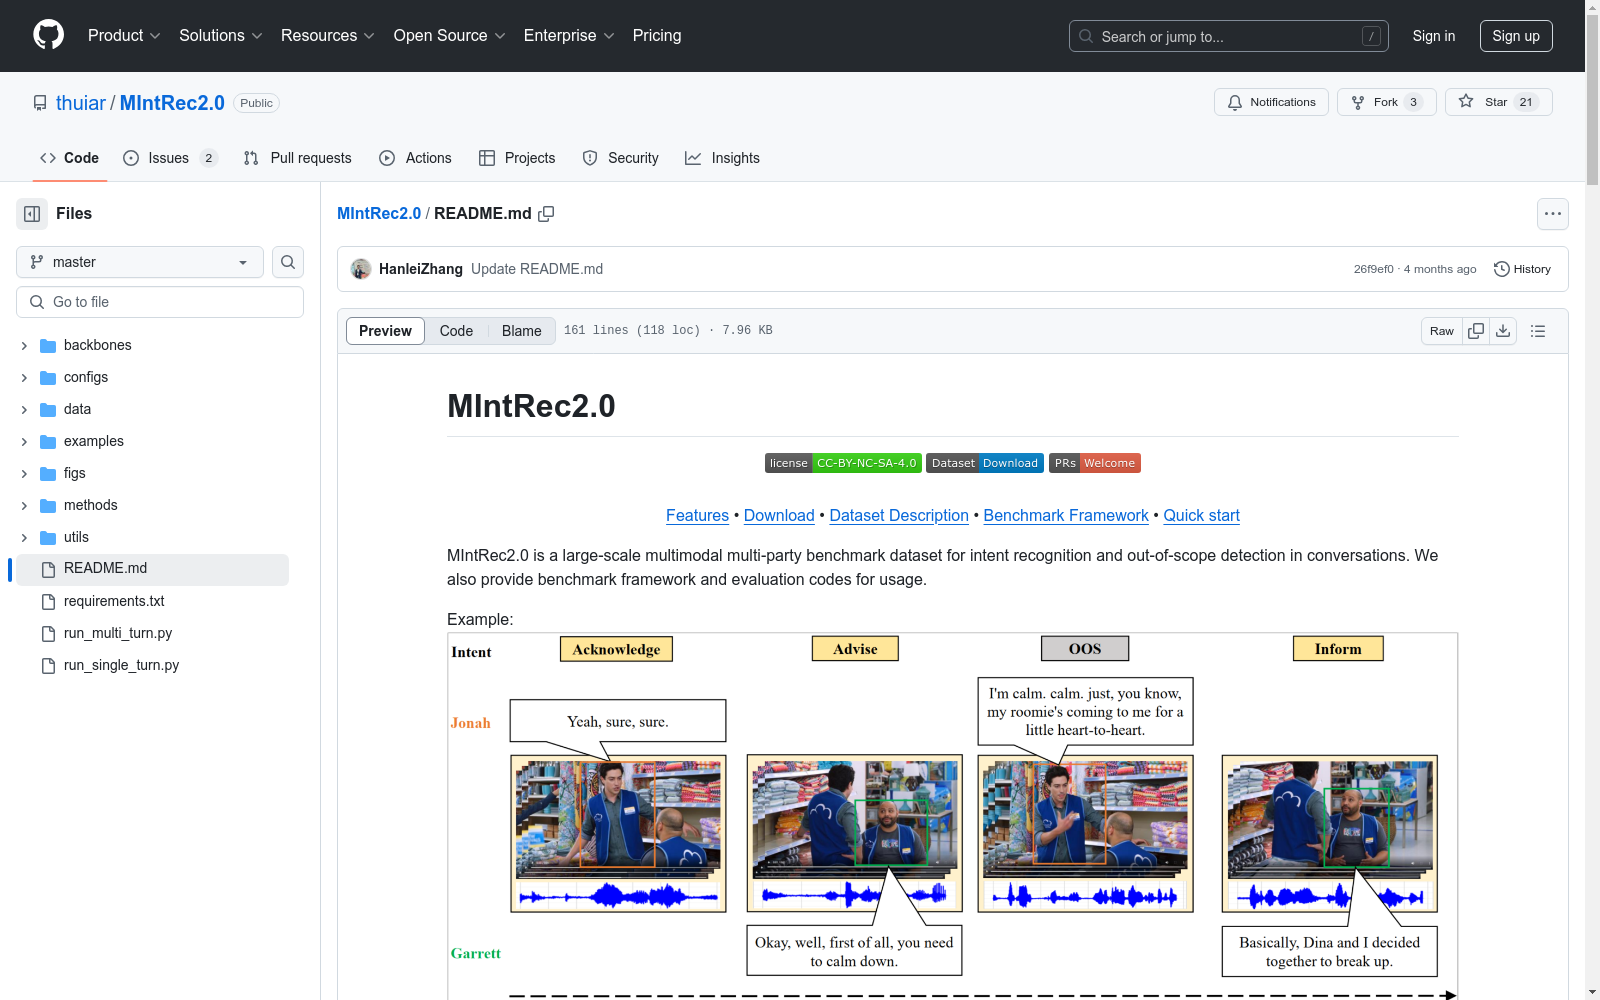
Task: Open the Solutions menu
Action: tap(221, 35)
